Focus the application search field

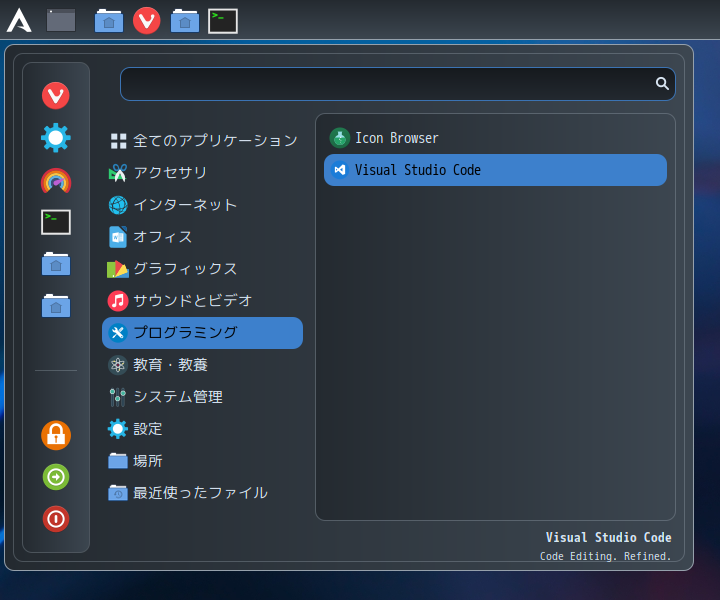[398, 84]
